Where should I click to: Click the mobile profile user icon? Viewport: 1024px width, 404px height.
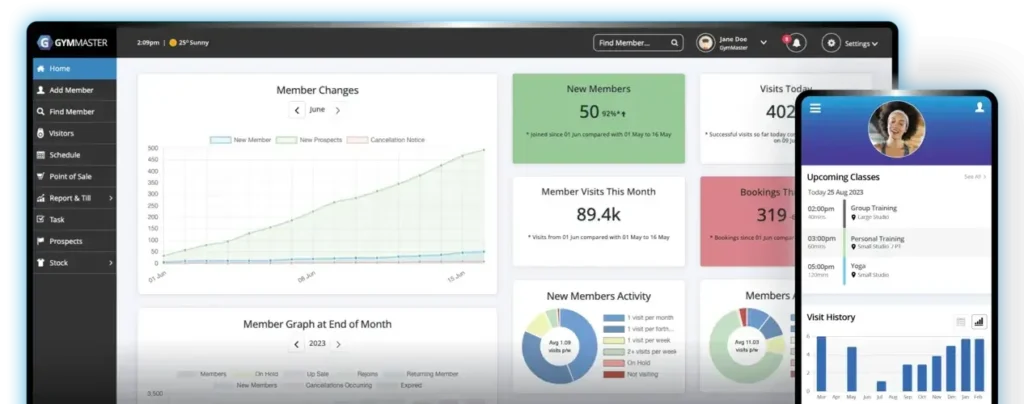978,108
